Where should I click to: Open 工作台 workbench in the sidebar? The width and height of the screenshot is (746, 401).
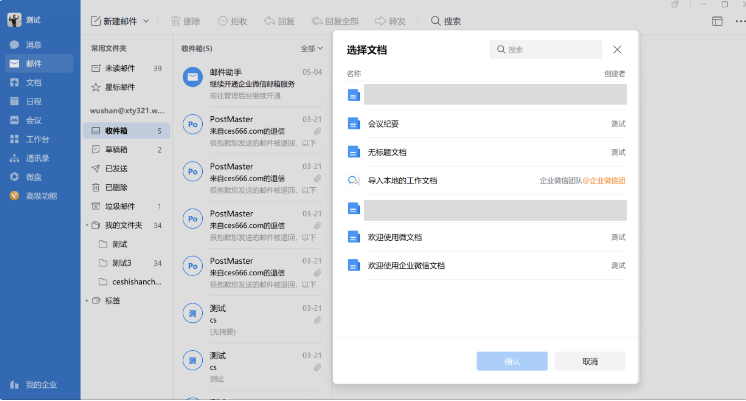[x=14, y=139]
